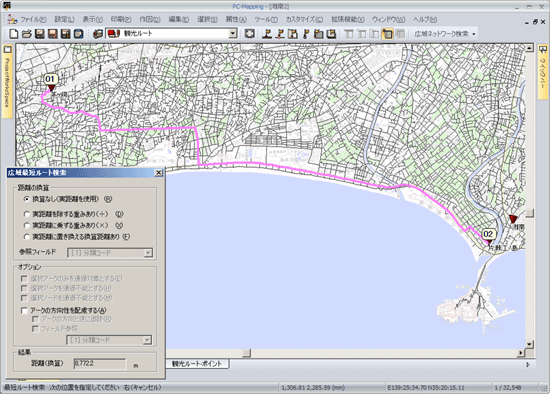Open 参照フィールド 分類コード dropdown

click(x=148, y=253)
